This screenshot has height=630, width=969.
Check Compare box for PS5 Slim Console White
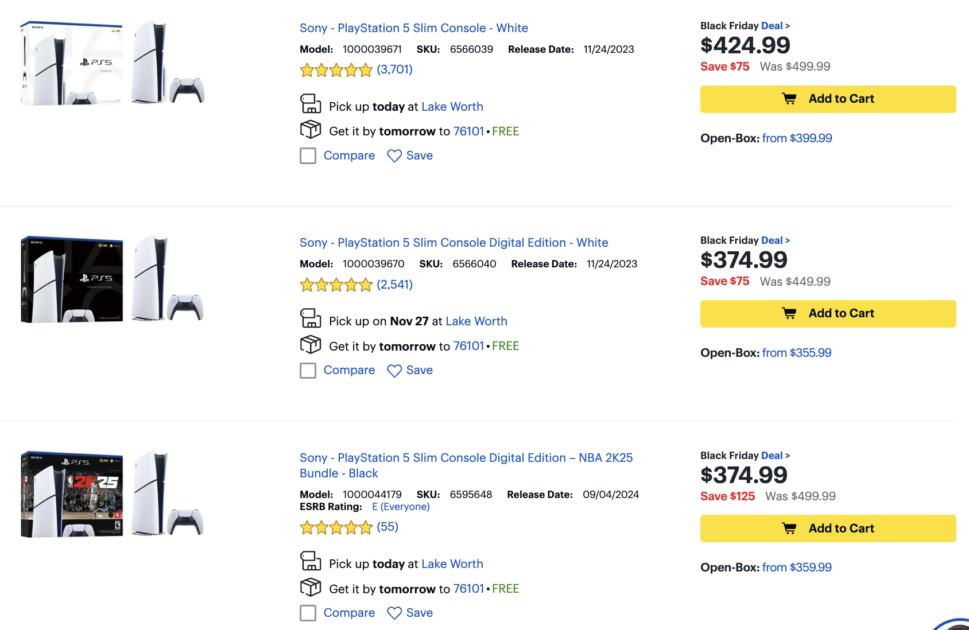pos(308,156)
